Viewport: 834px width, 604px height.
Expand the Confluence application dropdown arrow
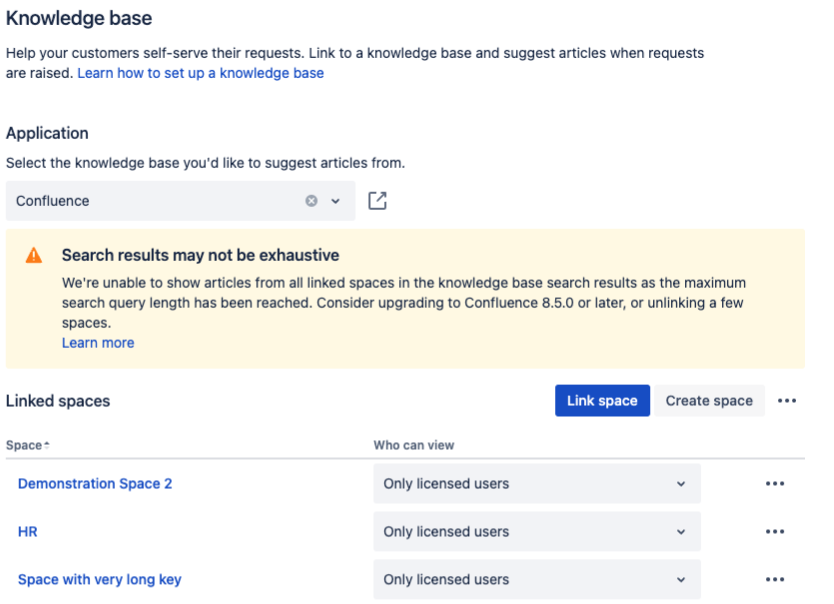[x=336, y=201]
